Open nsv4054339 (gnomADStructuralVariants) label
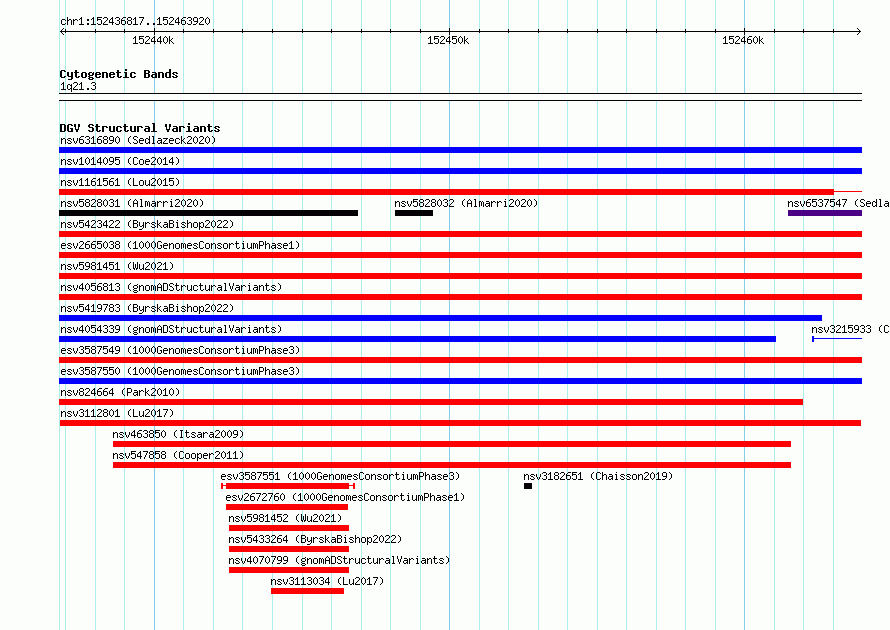The width and height of the screenshot is (890, 630). click(x=171, y=329)
